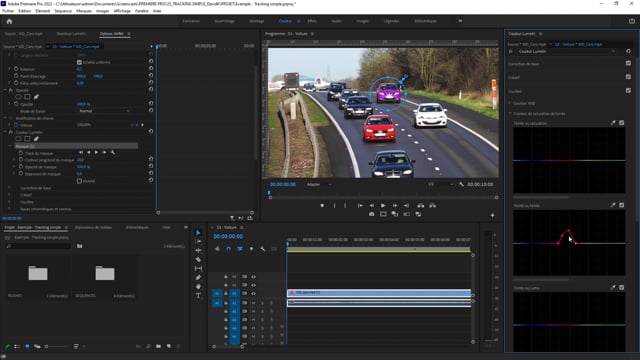Screen dimensions: 640x360
Task: Enable the Inversé mask checkbox
Action: click(x=79, y=181)
